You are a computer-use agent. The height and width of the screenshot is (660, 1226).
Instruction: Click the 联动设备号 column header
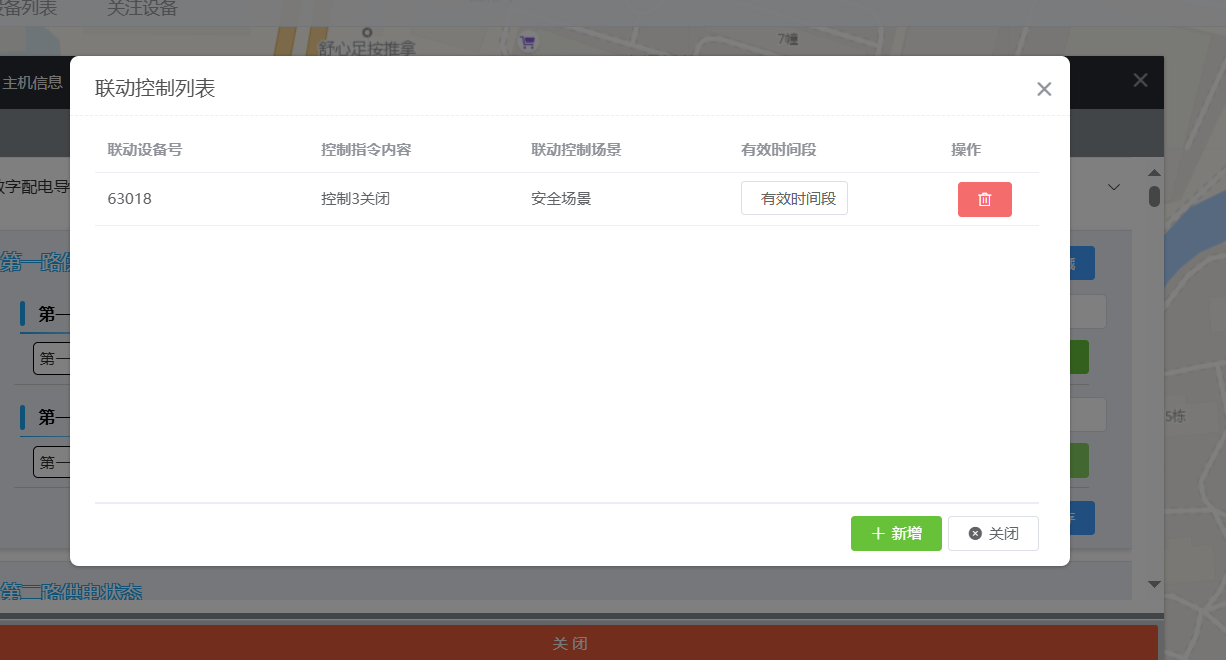[x=145, y=150]
